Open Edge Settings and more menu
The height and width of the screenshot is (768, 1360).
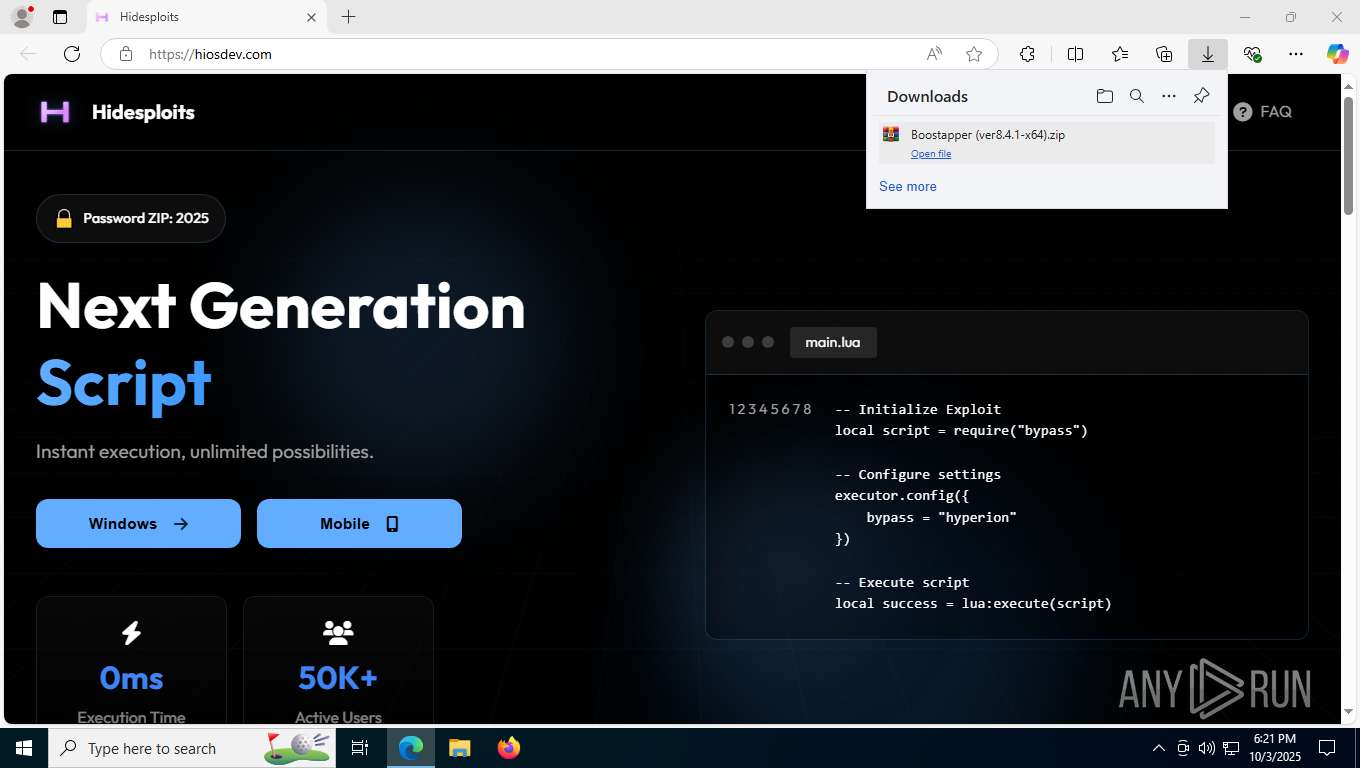pos(1296,54)
